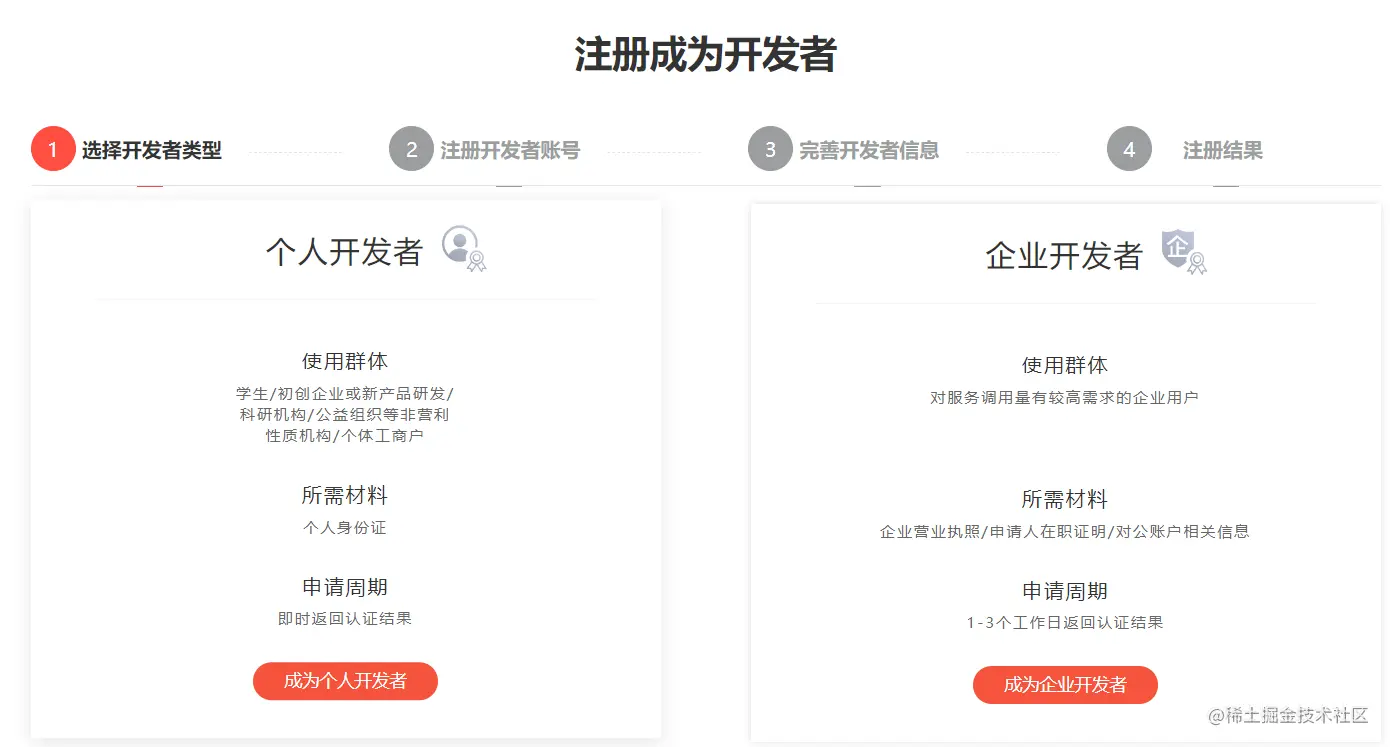Select the 选择开发者类型 step label

[152, 151]
